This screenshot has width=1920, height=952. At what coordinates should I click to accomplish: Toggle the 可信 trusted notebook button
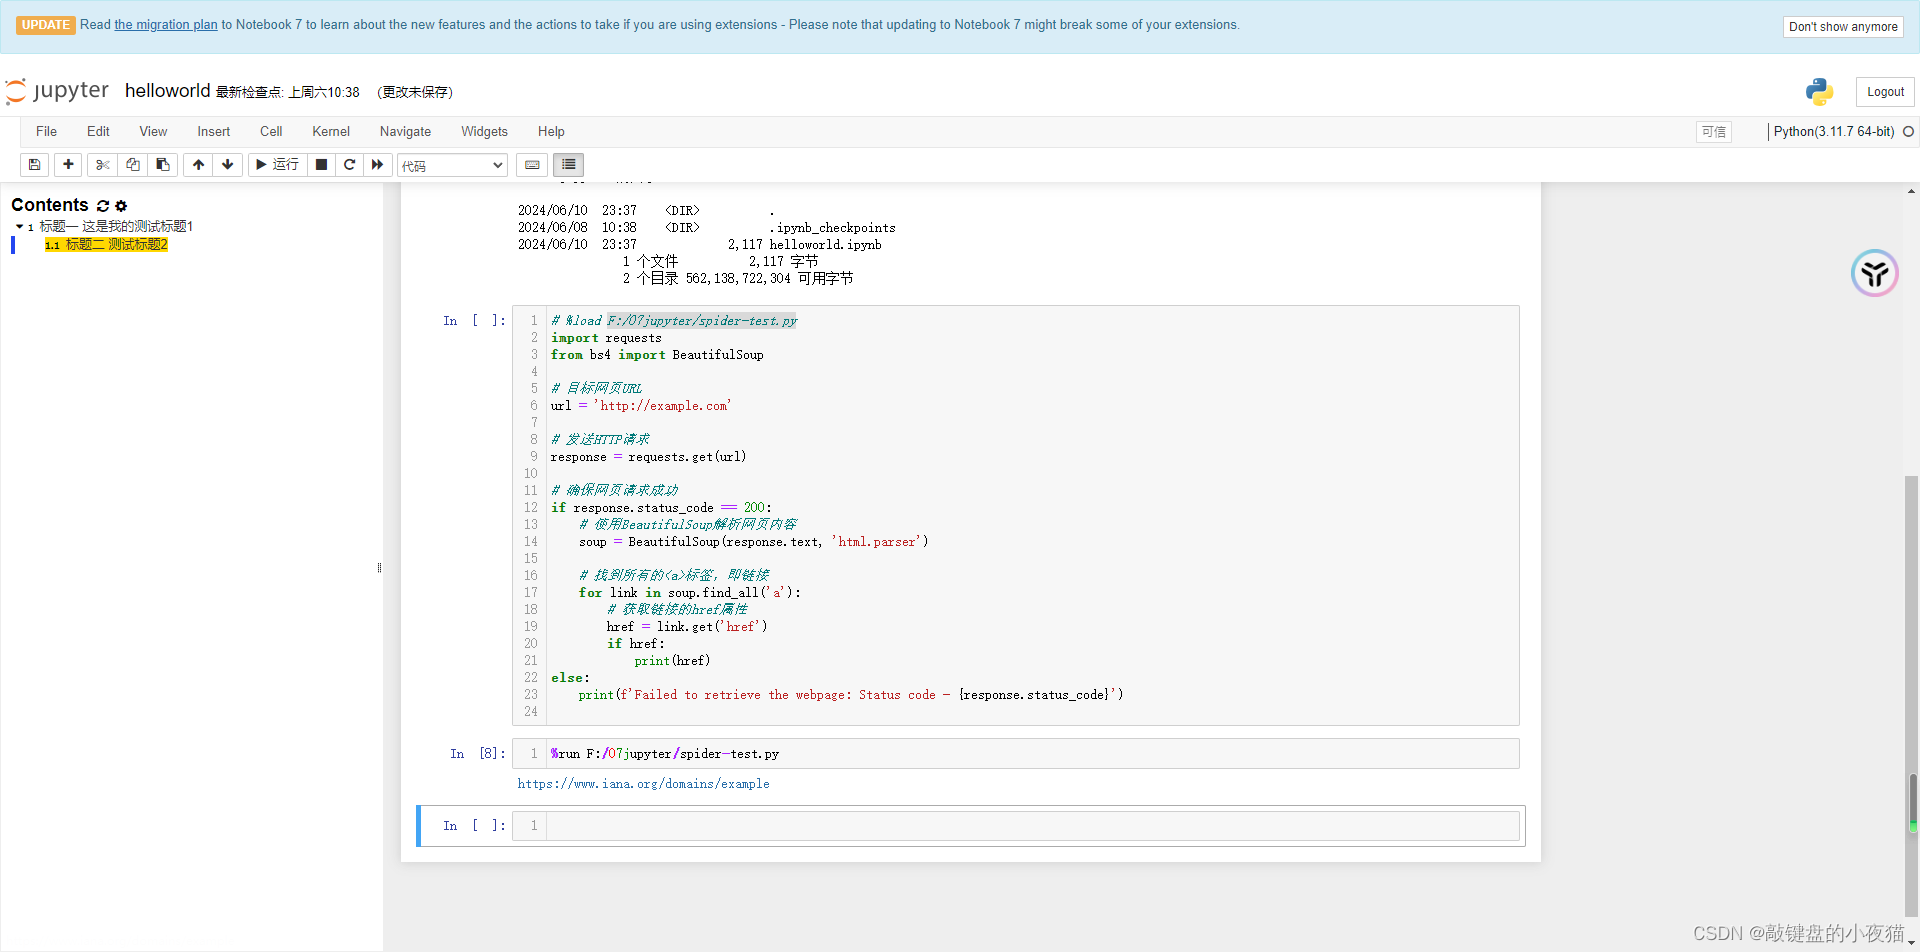tap(1713, 132)
